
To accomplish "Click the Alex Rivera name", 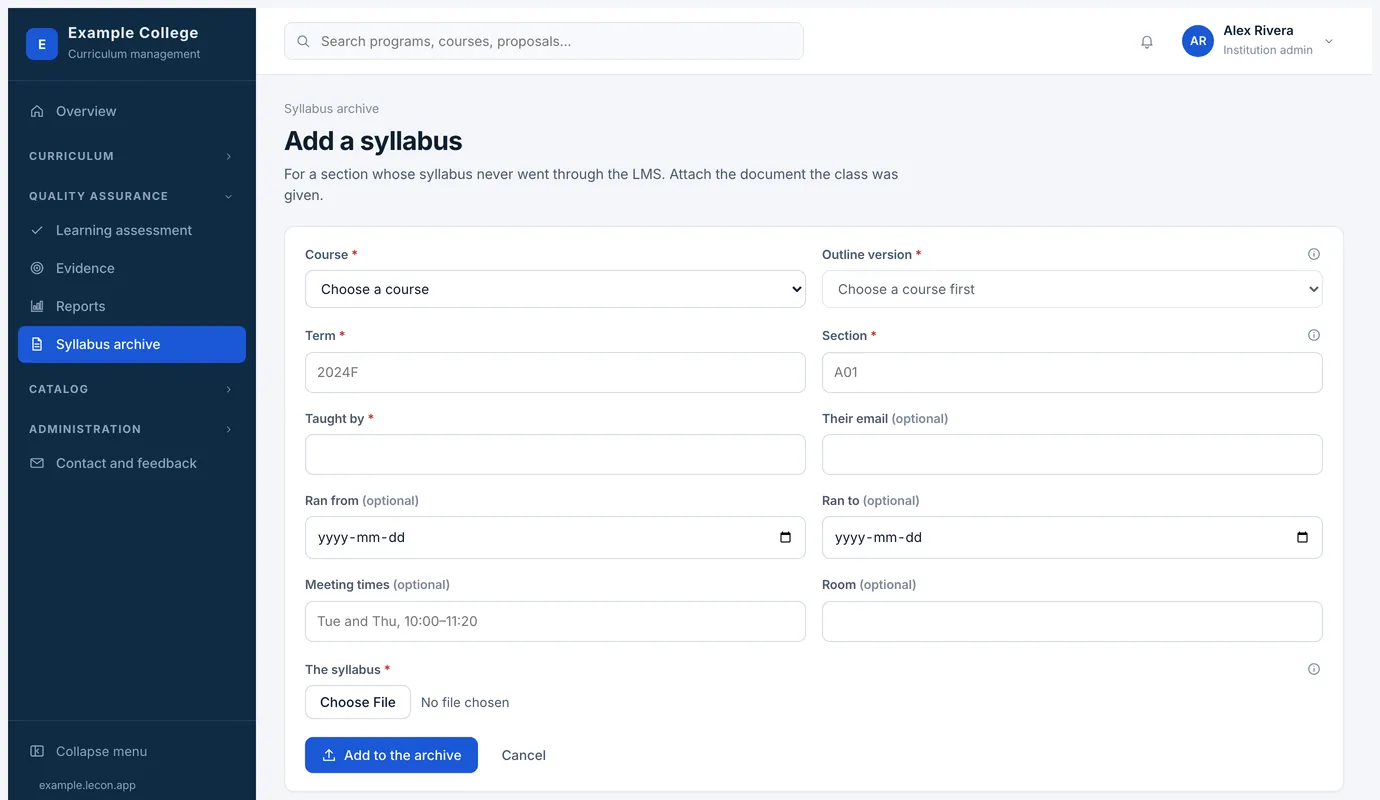I will pos(1258,30).
